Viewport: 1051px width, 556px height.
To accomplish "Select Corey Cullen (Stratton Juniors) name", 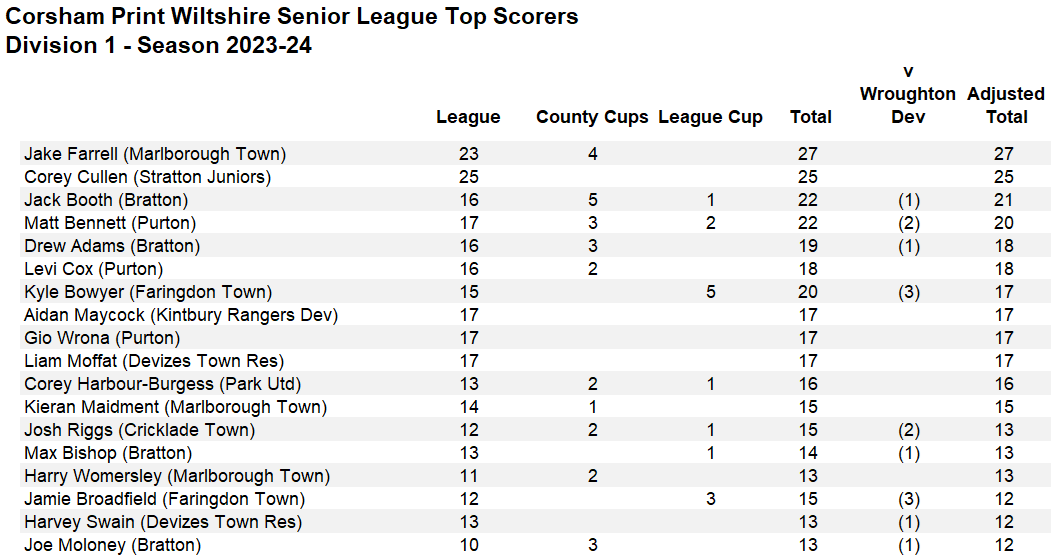I will (148, 177).
